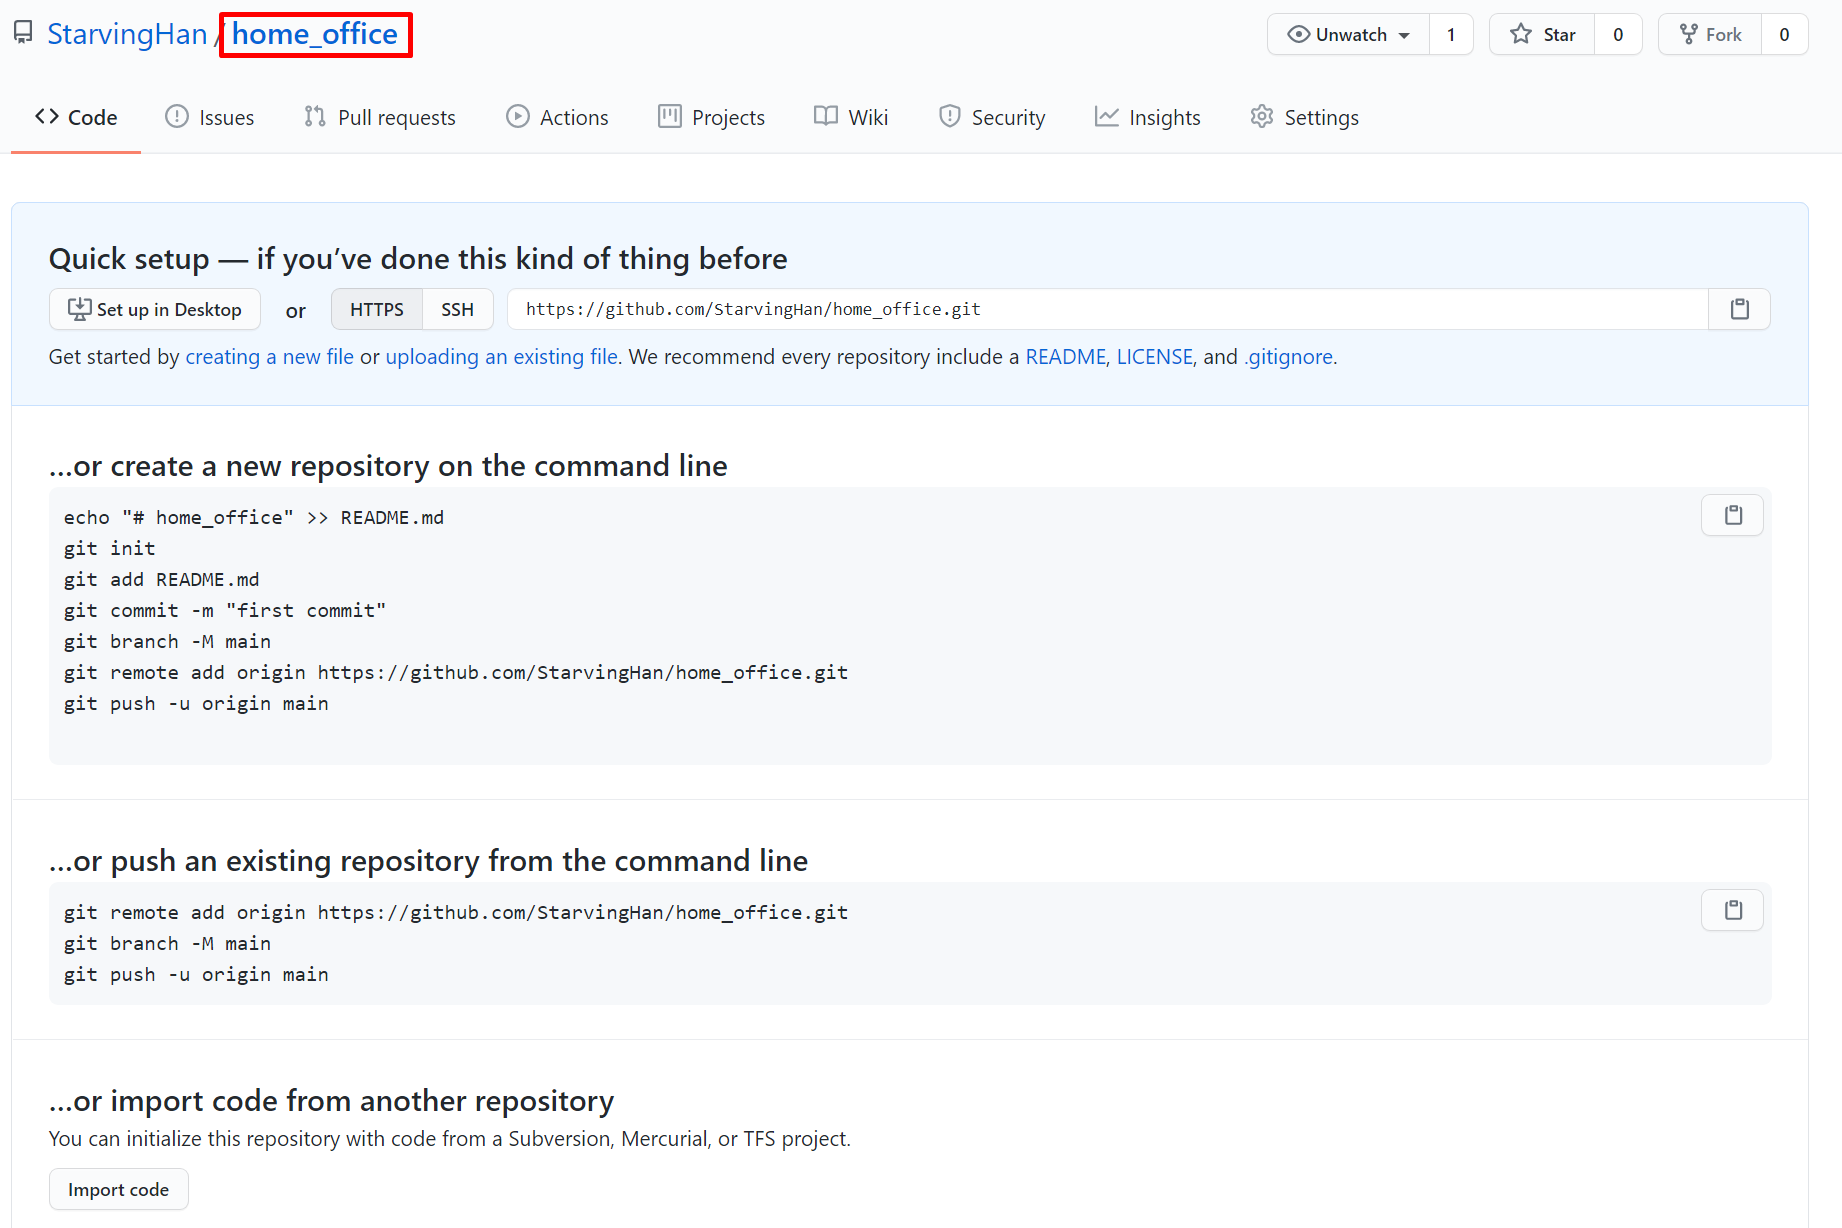Switch to the Projects tab
Viewport: 1842px width, 1228px height.
click(x=711, y=117)
